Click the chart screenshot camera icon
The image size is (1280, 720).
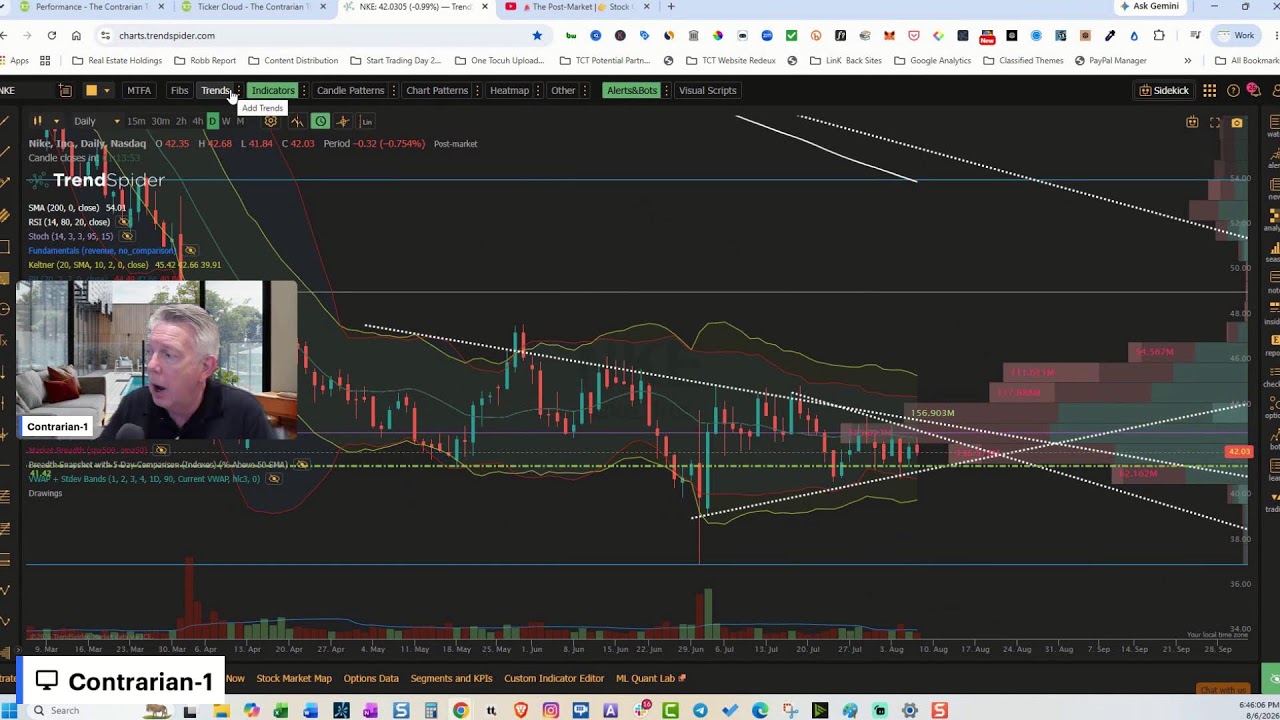coord(1237,122)
